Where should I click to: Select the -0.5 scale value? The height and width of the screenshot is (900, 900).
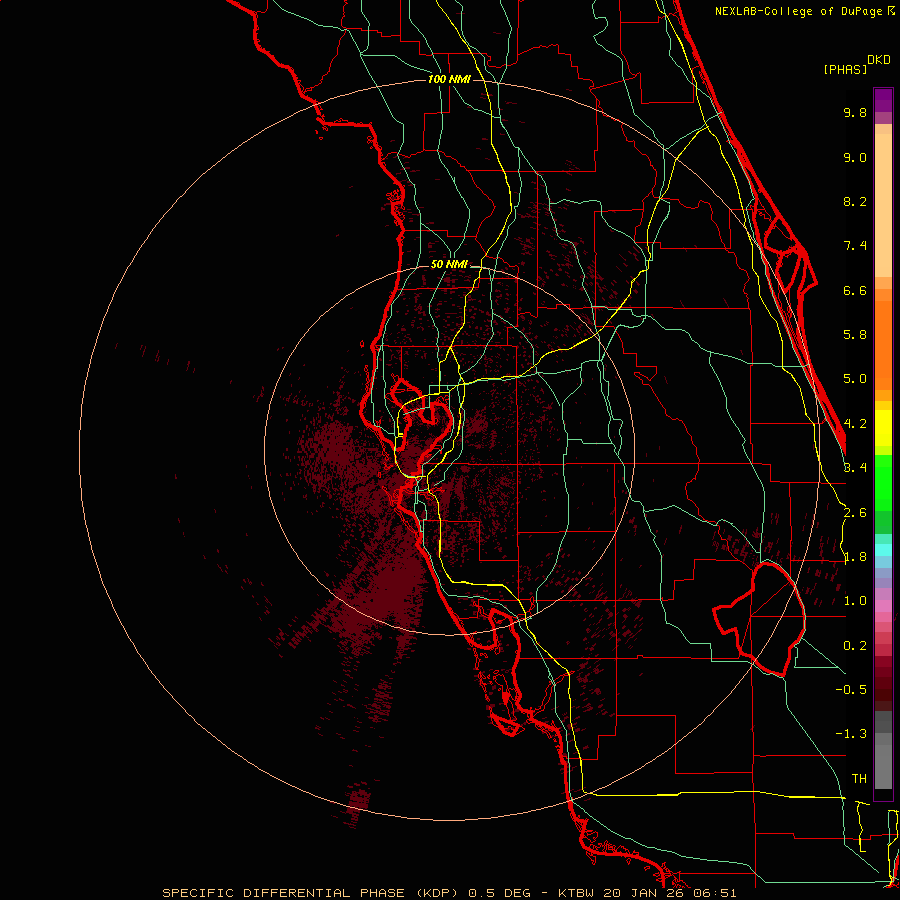pyautogui.click(x=851, y=689)
